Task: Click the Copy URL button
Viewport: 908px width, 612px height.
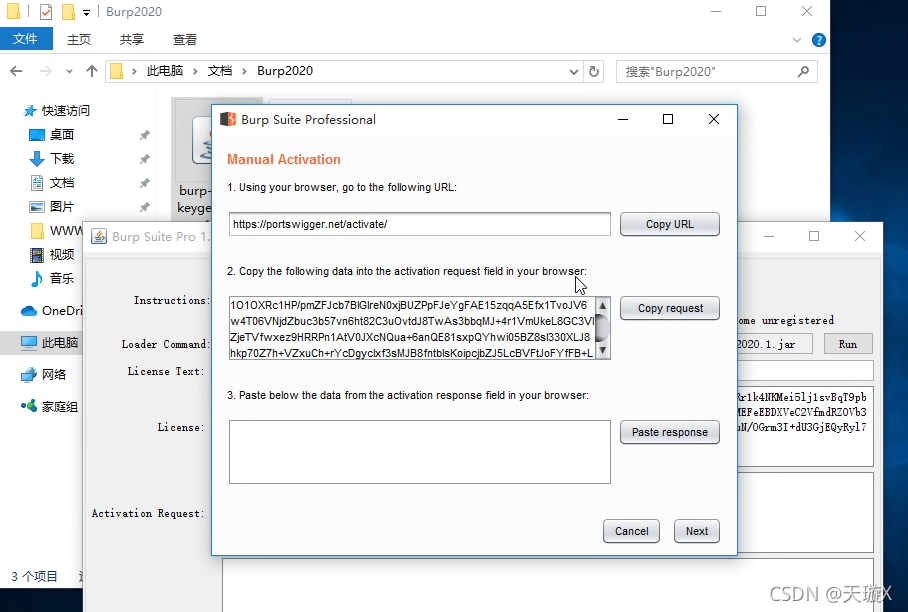Action: coord(669,224)
